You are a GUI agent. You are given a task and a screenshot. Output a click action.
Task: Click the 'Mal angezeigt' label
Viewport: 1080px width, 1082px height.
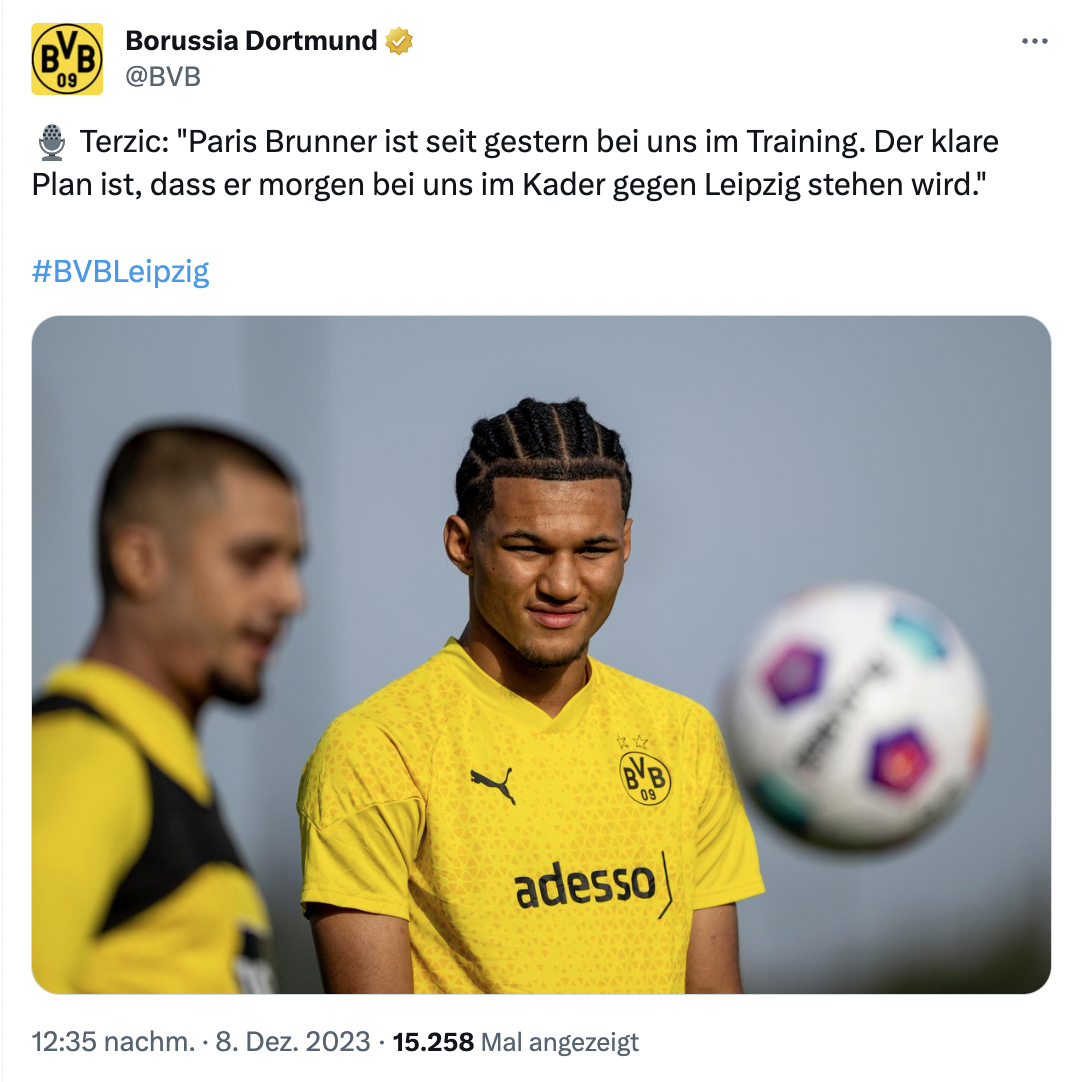(560, 1042)
